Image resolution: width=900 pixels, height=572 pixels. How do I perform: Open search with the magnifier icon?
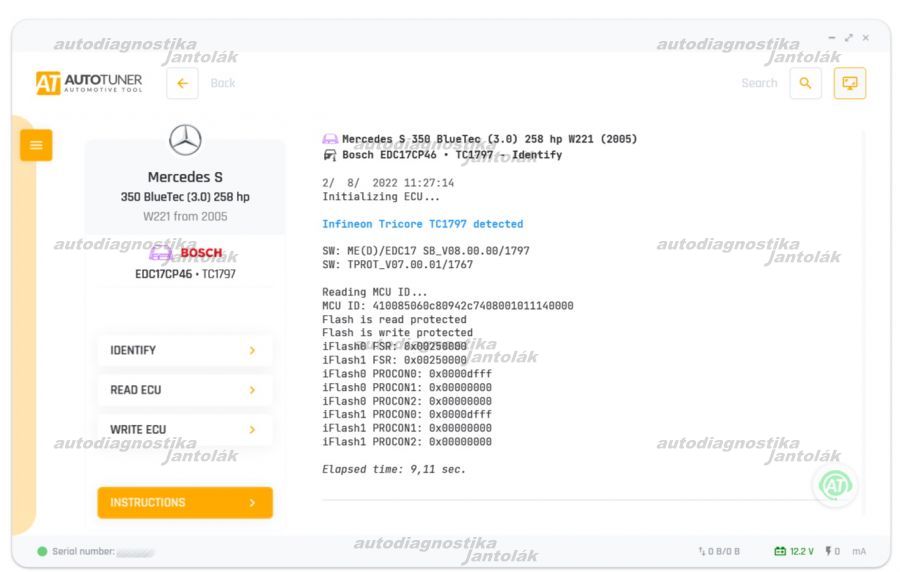point(805,83)
